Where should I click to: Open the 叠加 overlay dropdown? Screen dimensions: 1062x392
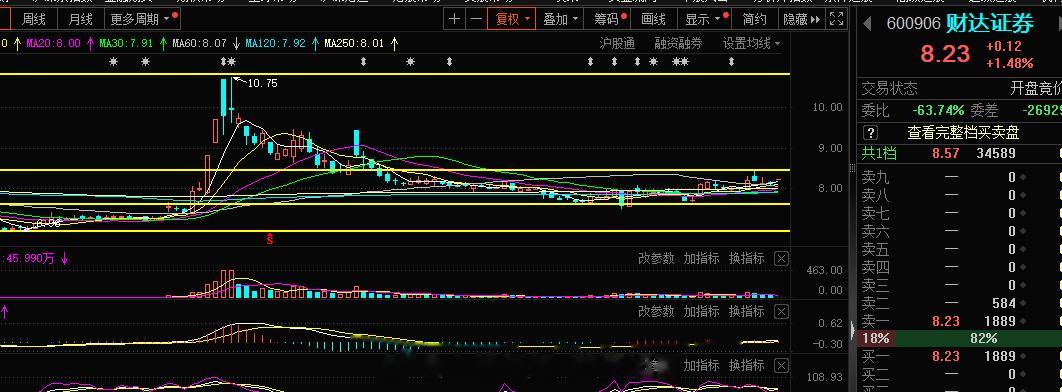pyautogui.click(x=561, y=19)
